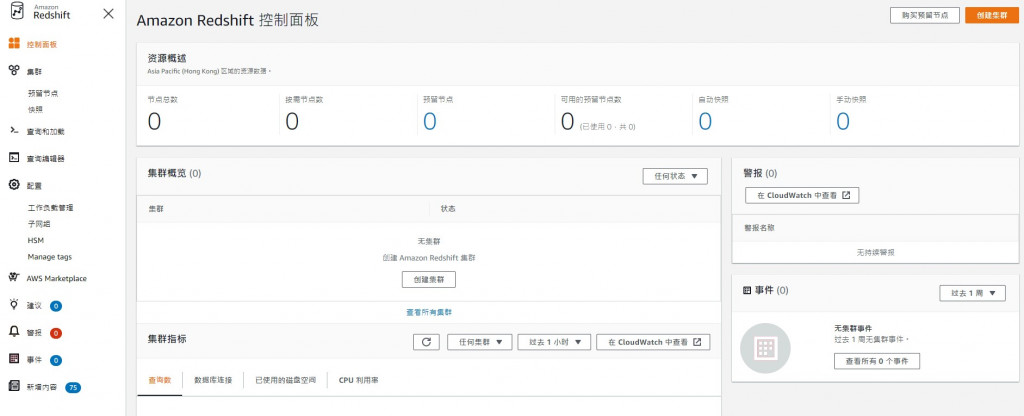Click the 0 value under 节点总数

(x=154, y=121)
